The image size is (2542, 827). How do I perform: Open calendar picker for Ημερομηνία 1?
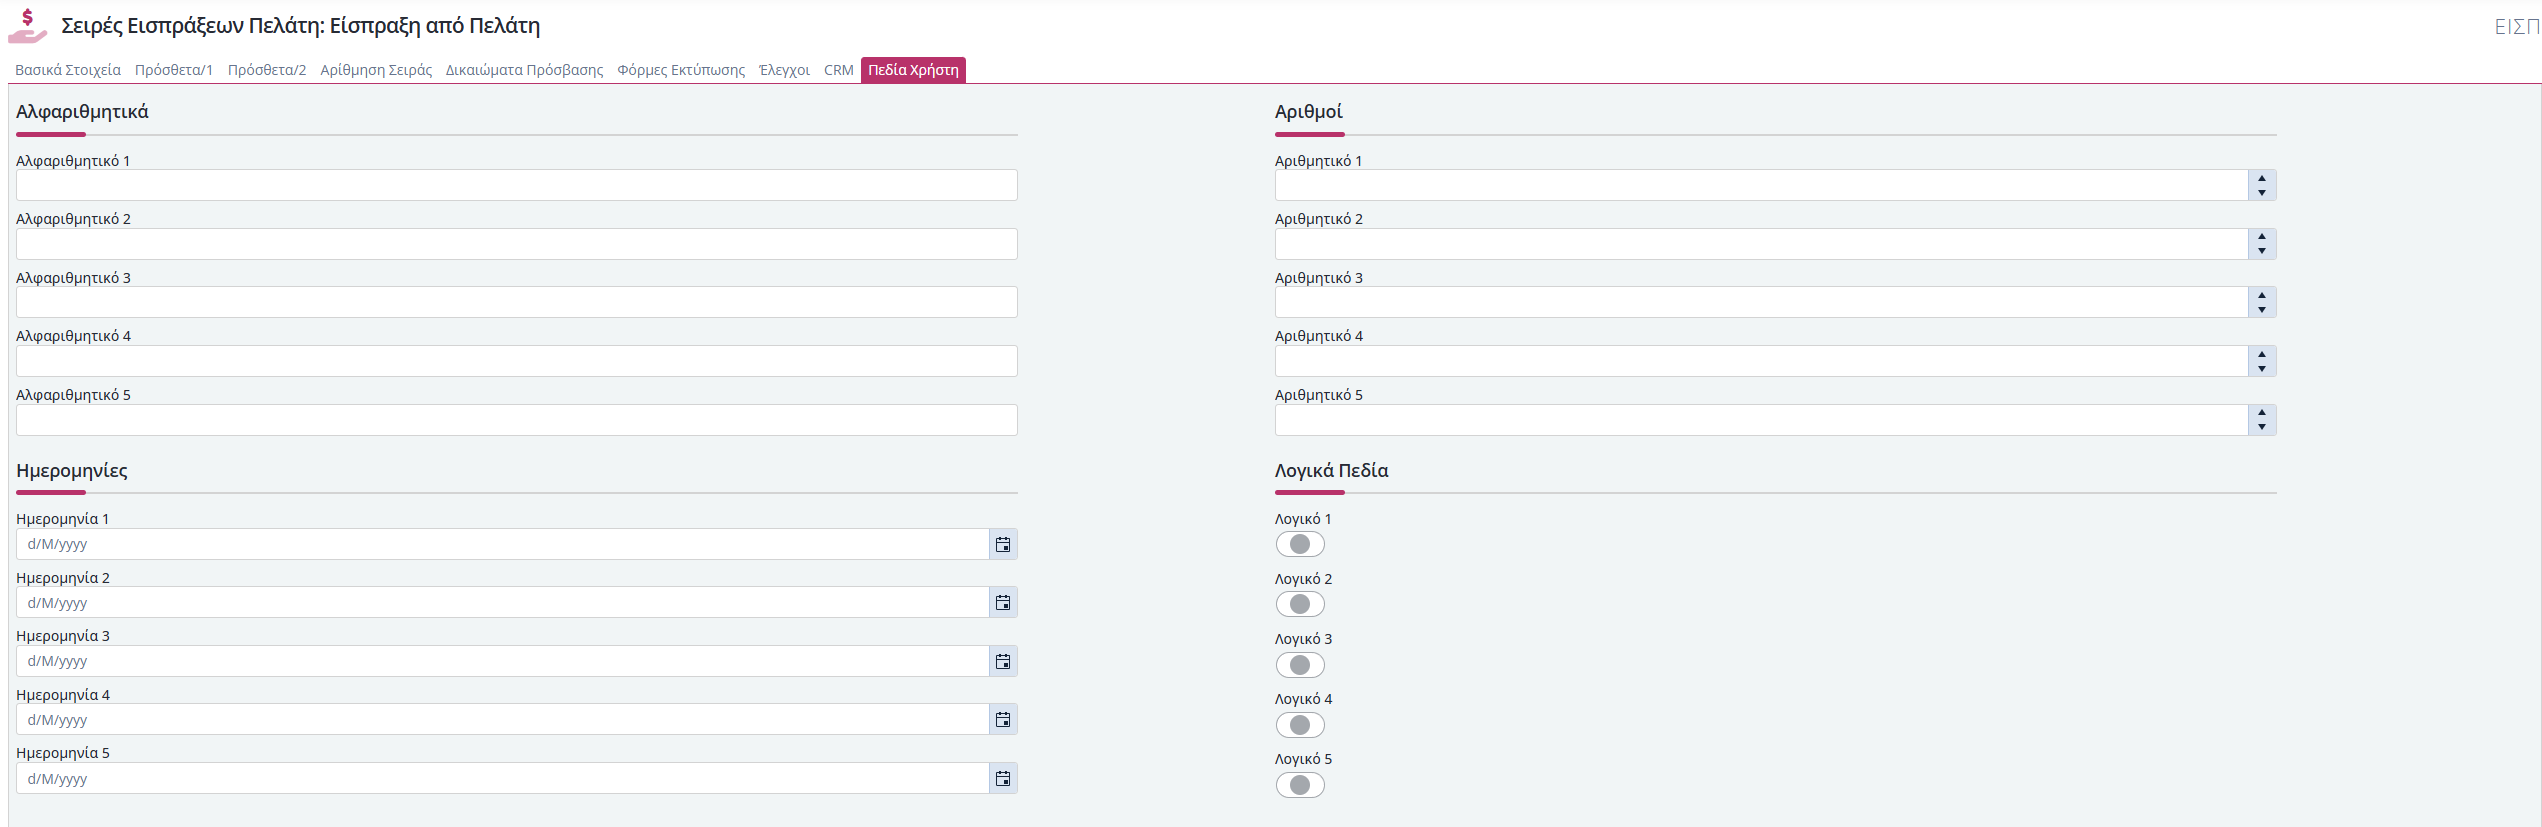pyautogui.click(x=1003, y=544)
